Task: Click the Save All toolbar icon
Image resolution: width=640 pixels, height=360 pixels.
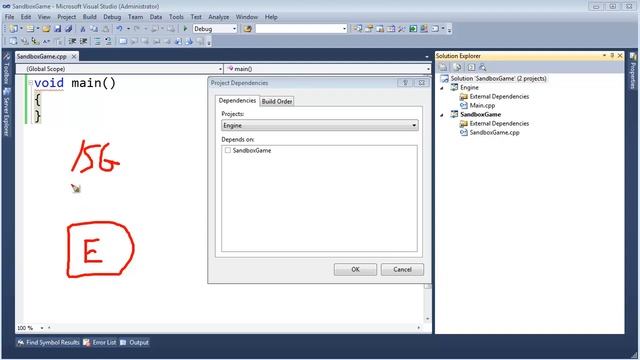Action: 69,29
